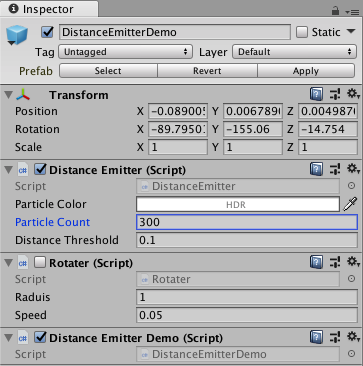Click the Prefab Apply button
Viewport: 363px width, 366px height.
click(x=306, y=71)
